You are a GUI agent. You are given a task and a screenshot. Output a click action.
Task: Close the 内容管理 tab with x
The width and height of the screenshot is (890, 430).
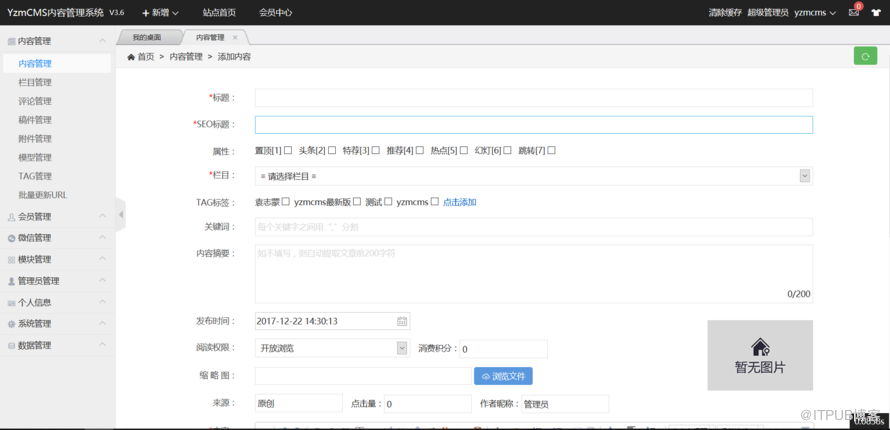tap(235, 37)
